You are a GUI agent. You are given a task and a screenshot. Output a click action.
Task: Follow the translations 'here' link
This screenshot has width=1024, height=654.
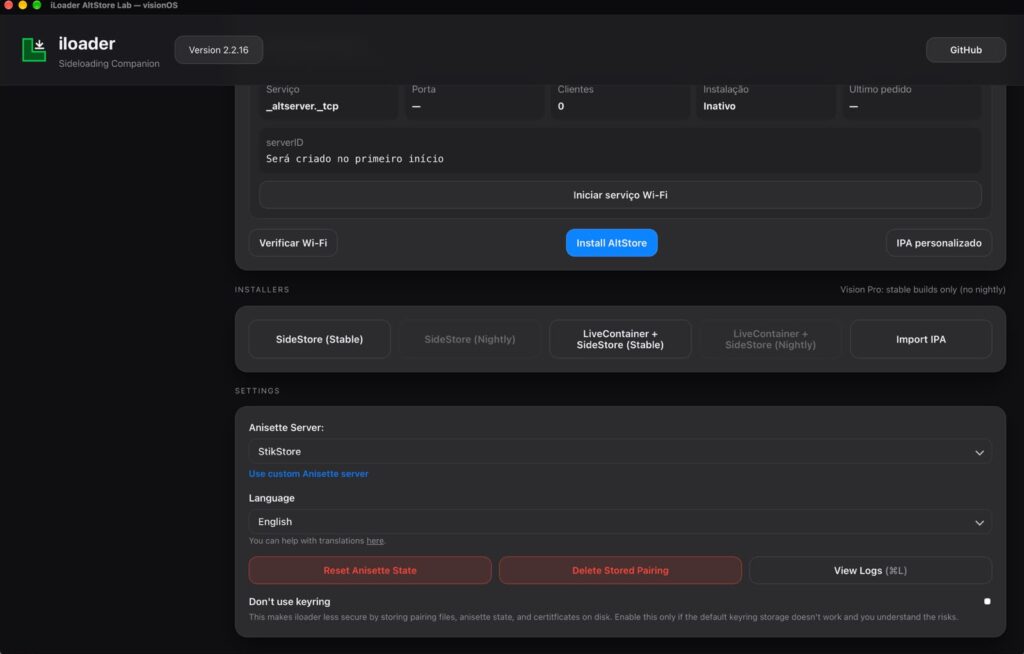(375, 540)
